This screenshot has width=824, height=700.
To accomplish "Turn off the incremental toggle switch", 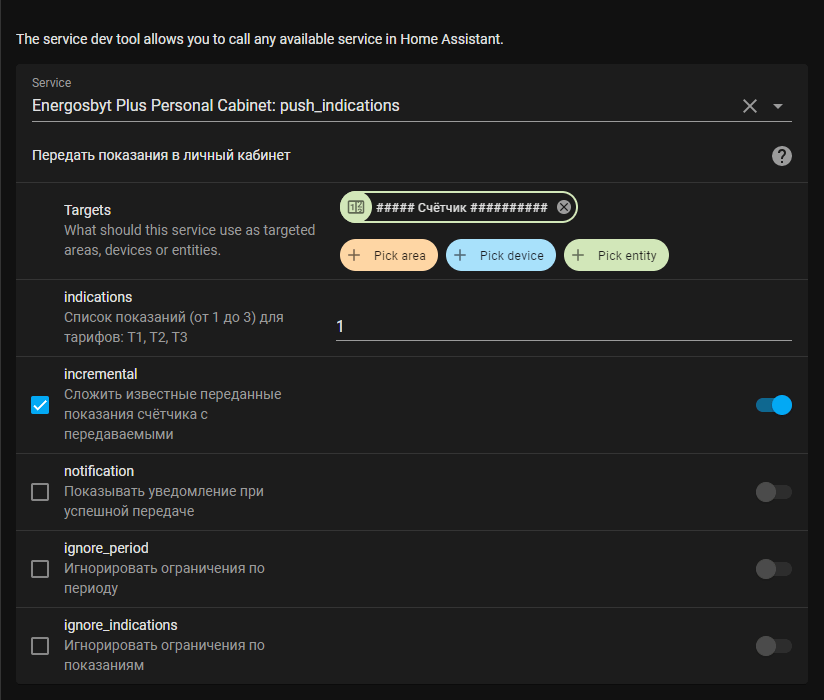I will point(774,405).
